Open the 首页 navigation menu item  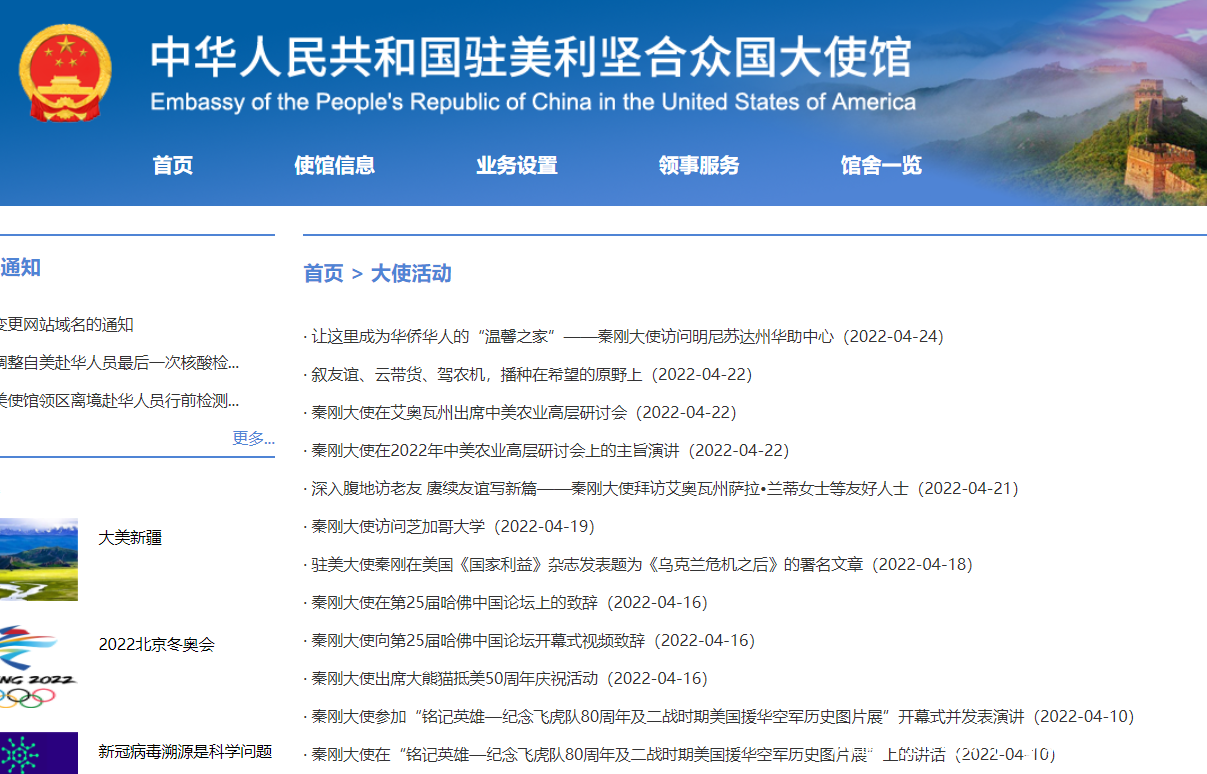click(x=173, y=166)
